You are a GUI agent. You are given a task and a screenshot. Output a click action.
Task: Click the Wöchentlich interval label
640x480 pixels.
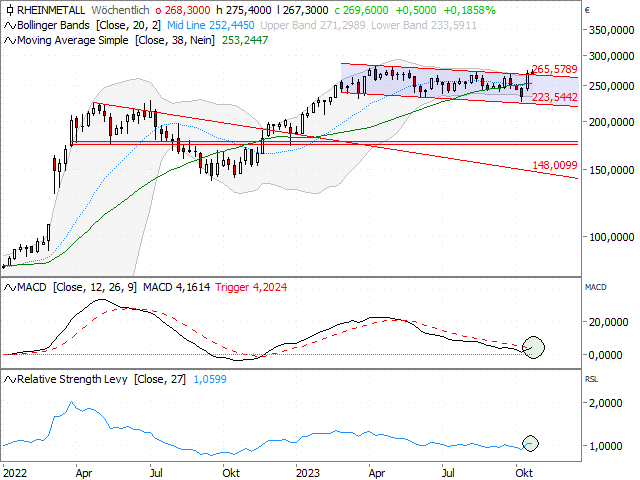(x=120, y=10)
